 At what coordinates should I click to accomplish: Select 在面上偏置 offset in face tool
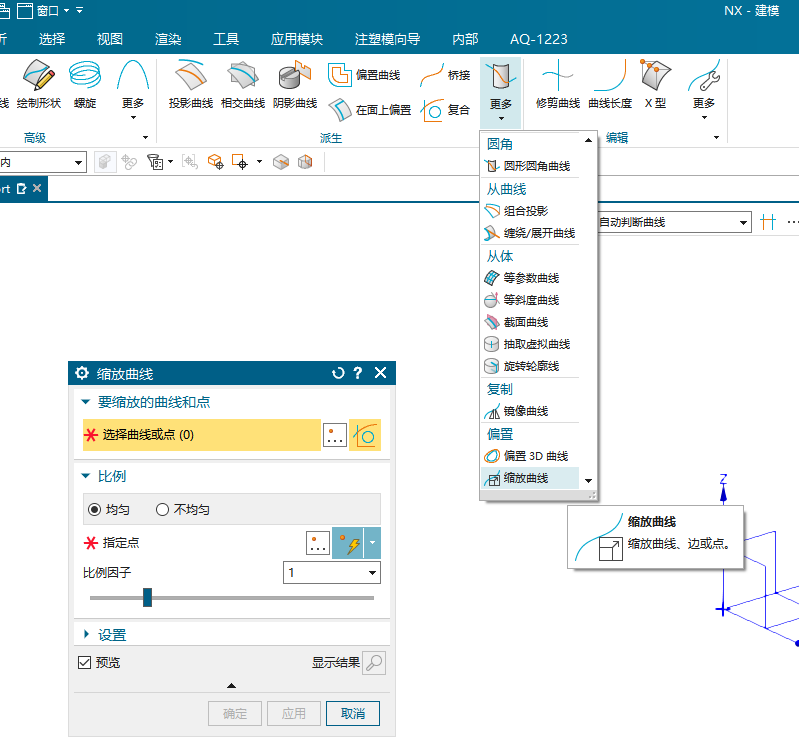coord(370,110)
